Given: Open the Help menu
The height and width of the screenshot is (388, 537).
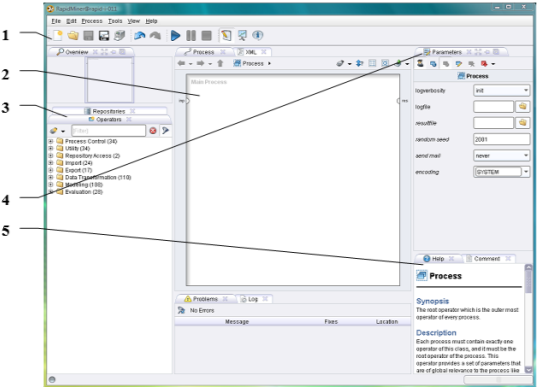Looking at the screenshot, I should click(x=151, y=21).
